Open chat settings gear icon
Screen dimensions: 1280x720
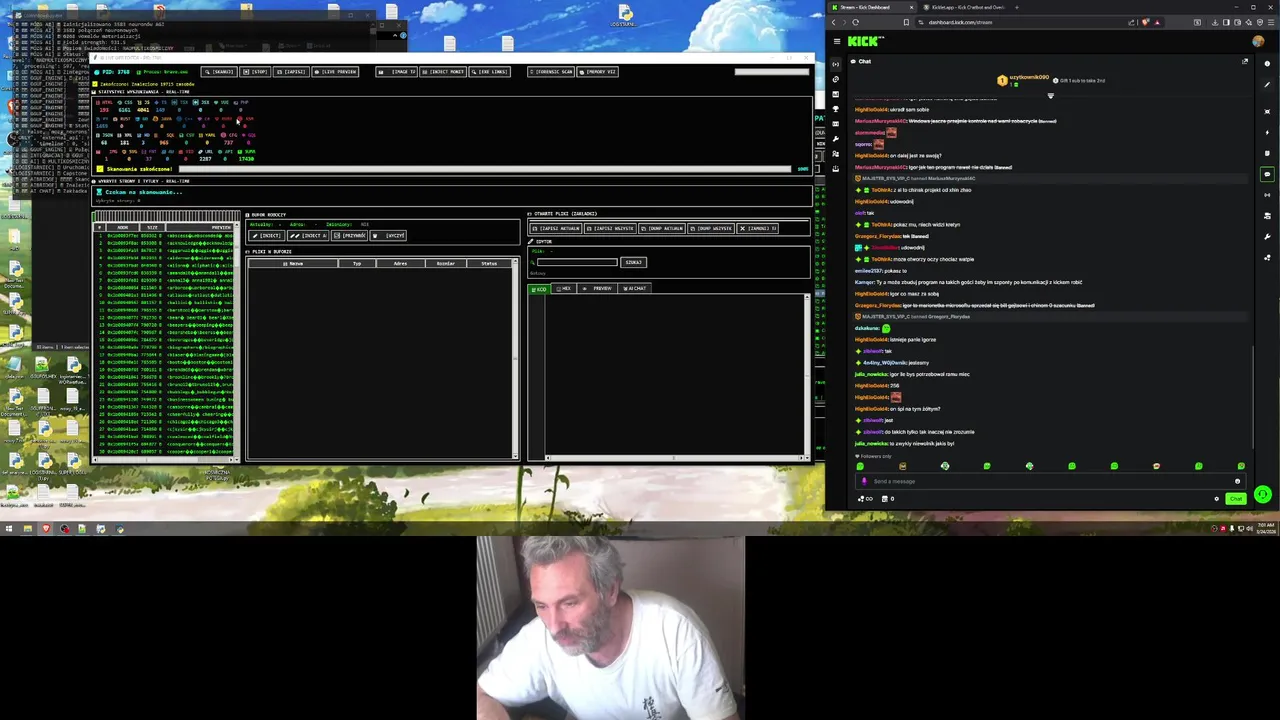click(1216, 499)
